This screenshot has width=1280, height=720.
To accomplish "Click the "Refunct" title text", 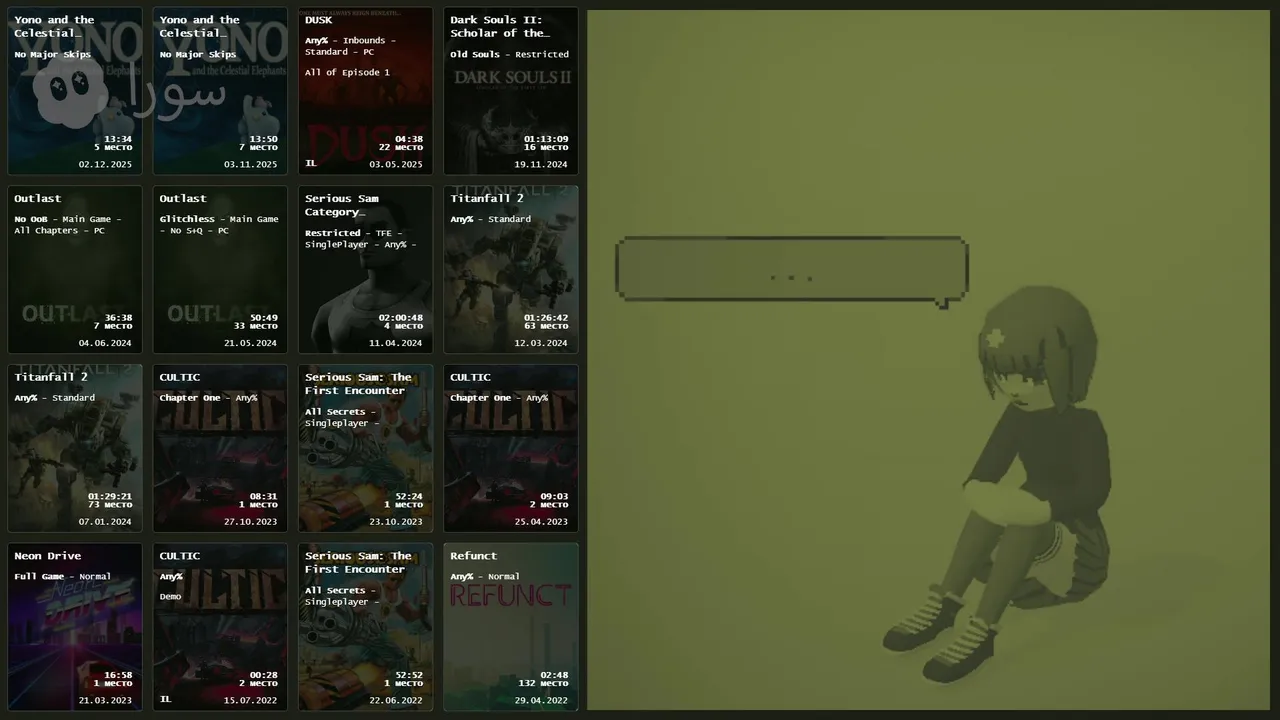I will tap(473, 556).
